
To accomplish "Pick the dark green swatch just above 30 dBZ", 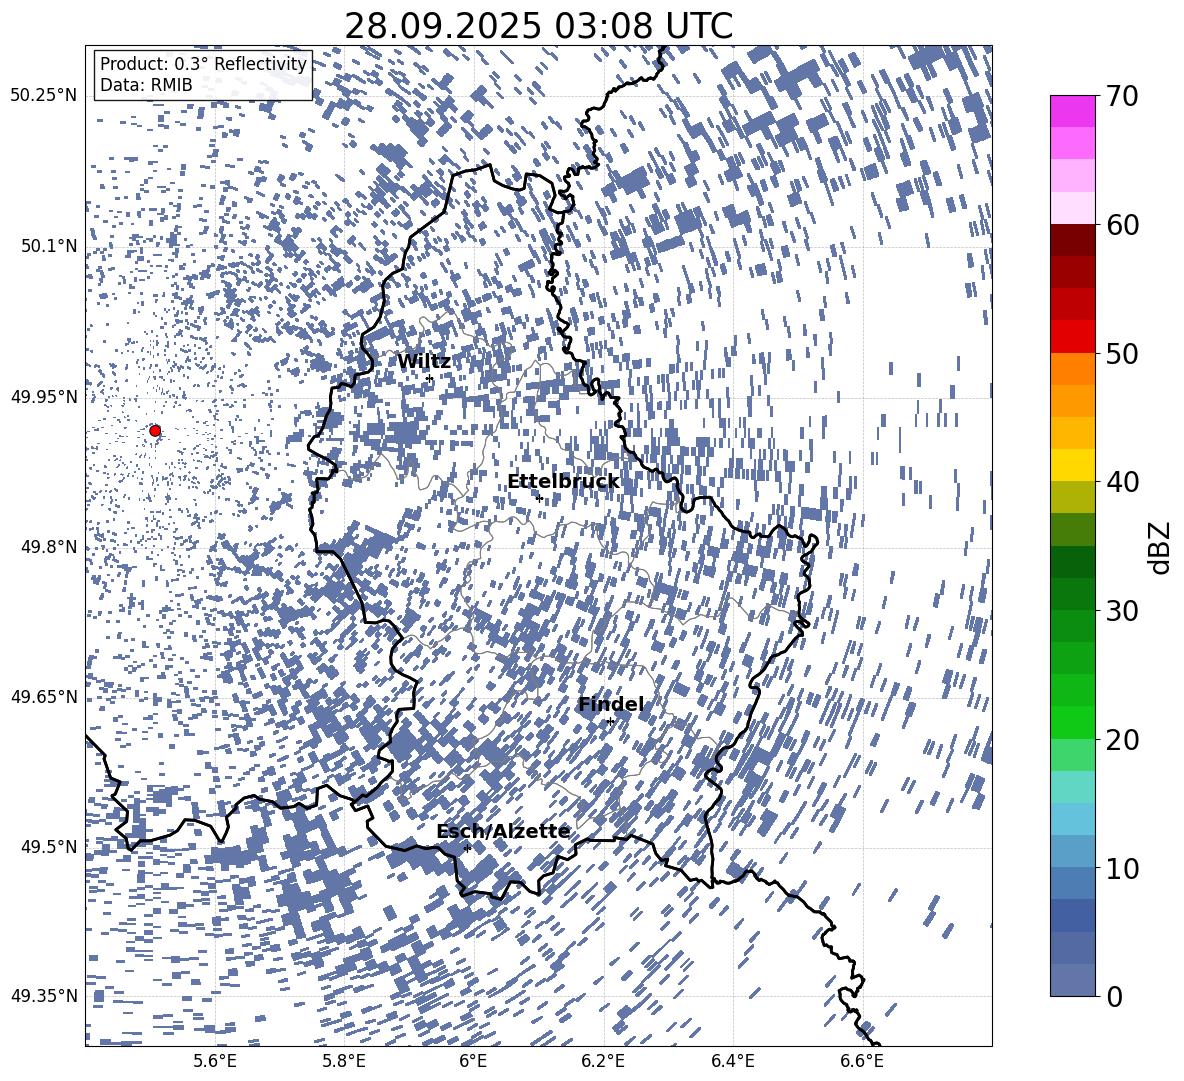I will point(1072,594).
